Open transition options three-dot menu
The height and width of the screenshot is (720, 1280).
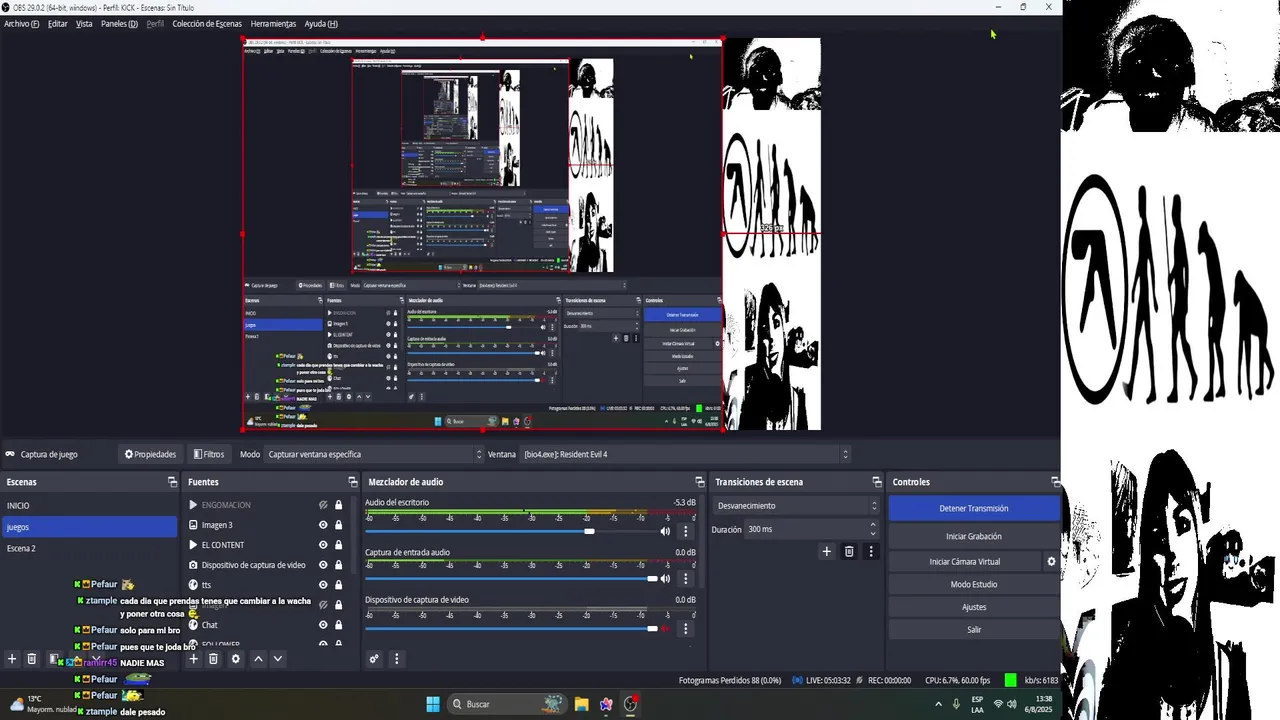[x=871, y=551]
